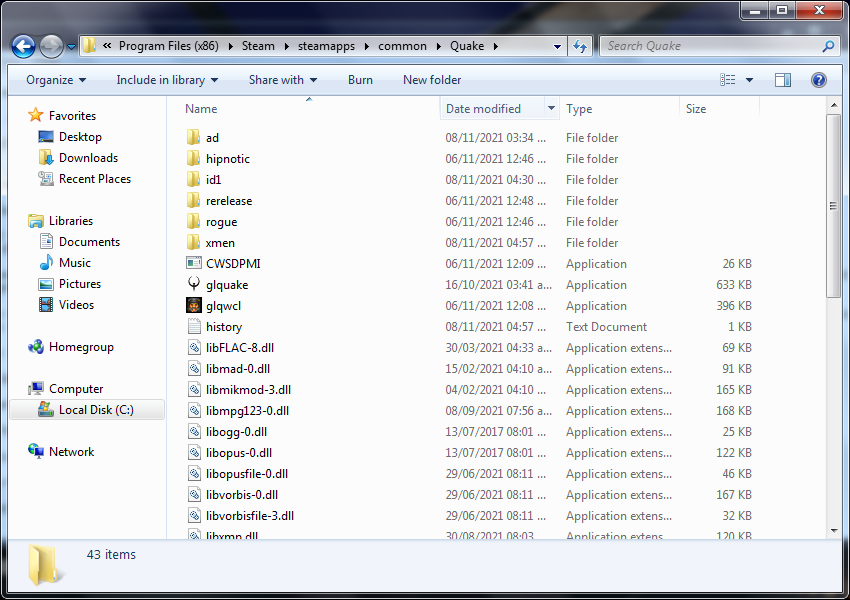Select the glqwcl application icon
This screenshot has width=850, height=600.
(194, 306)
